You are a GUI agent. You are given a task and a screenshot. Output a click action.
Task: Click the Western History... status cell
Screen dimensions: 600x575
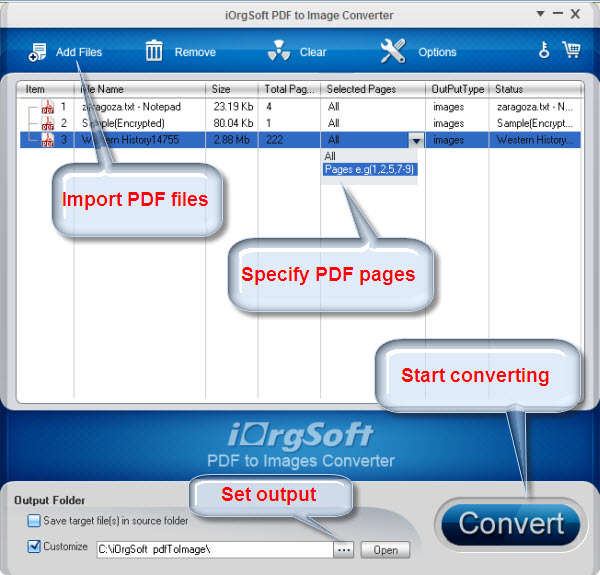535,140
